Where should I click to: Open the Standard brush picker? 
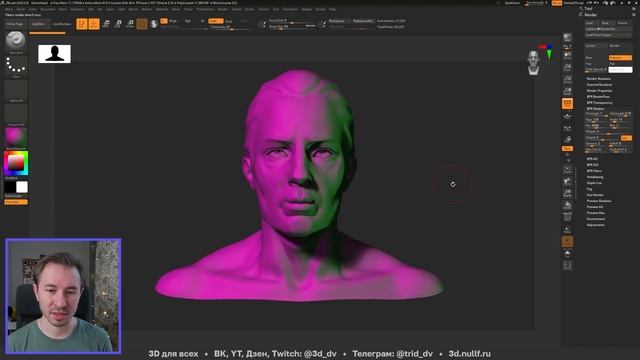(x=16, y=42)
